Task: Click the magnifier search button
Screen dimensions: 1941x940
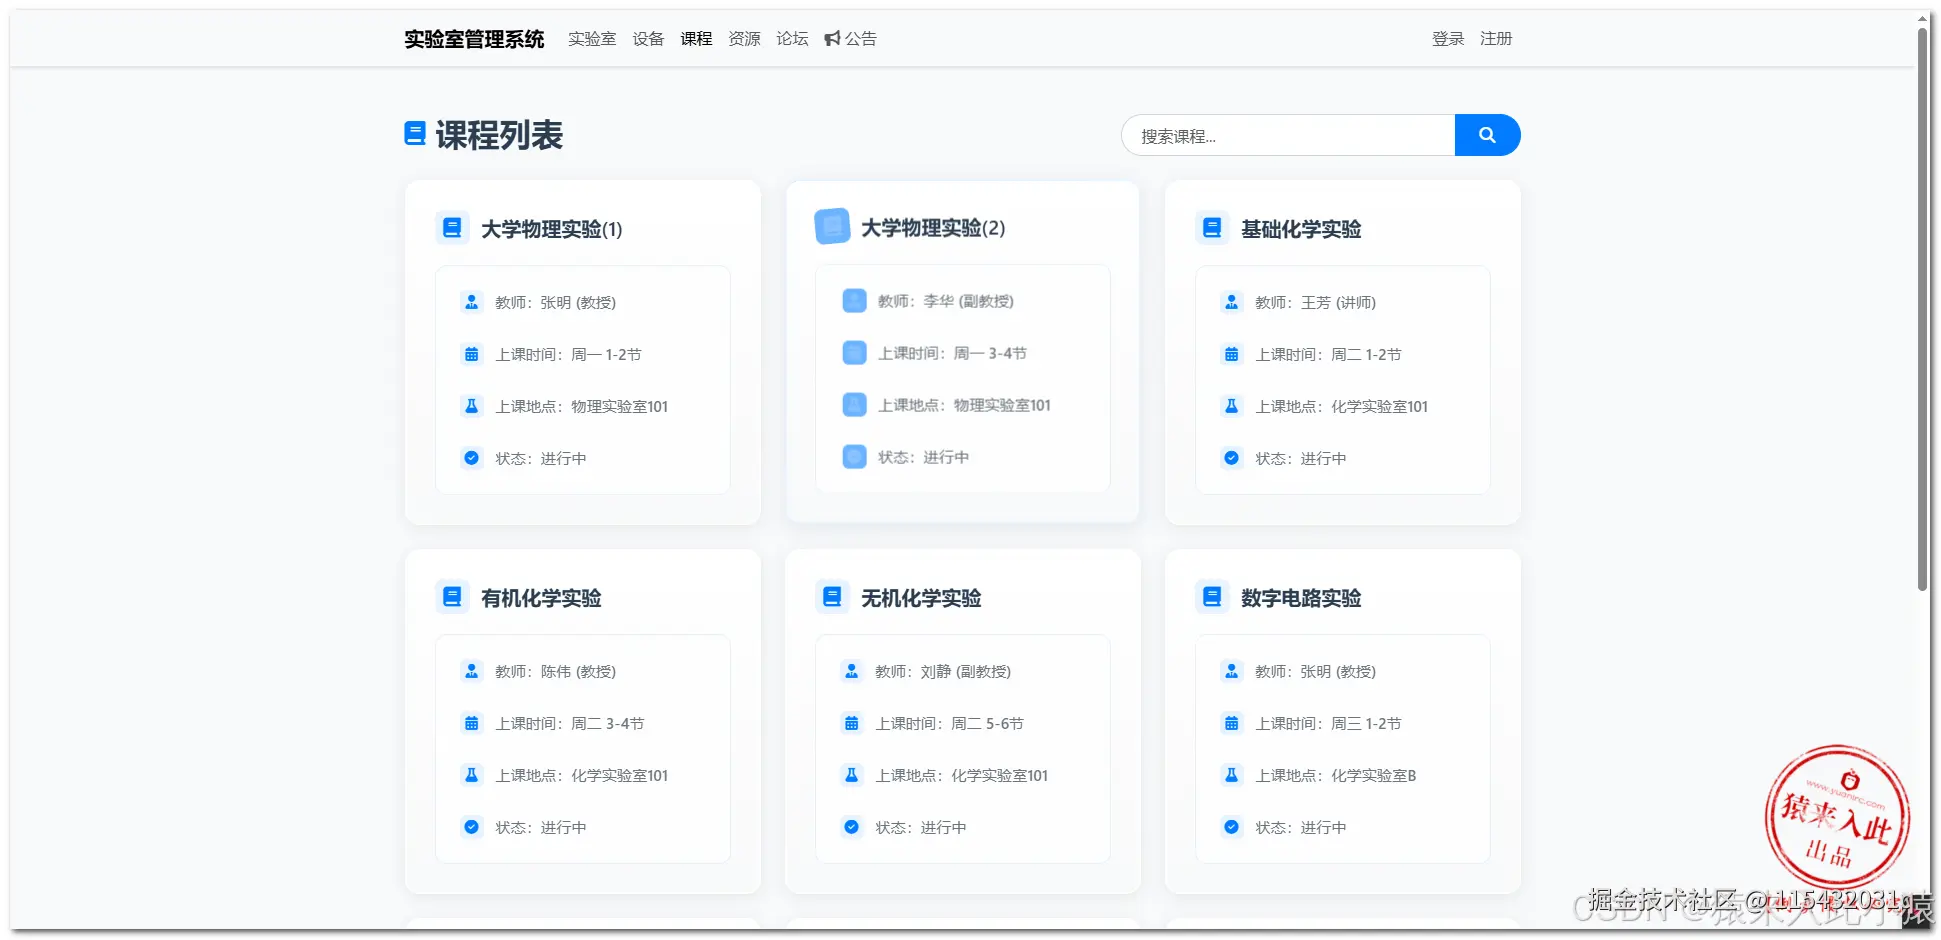Action: 1487,135
